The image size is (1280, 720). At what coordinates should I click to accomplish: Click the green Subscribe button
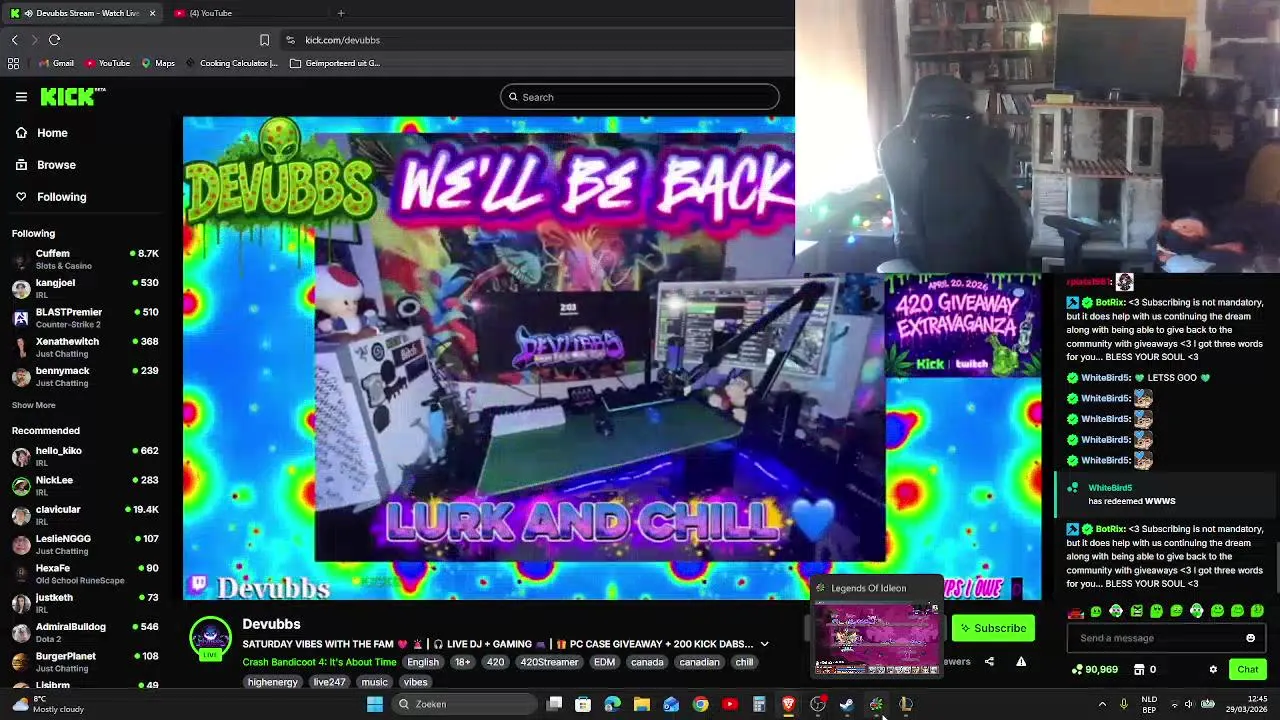click(x=993, y=628)
